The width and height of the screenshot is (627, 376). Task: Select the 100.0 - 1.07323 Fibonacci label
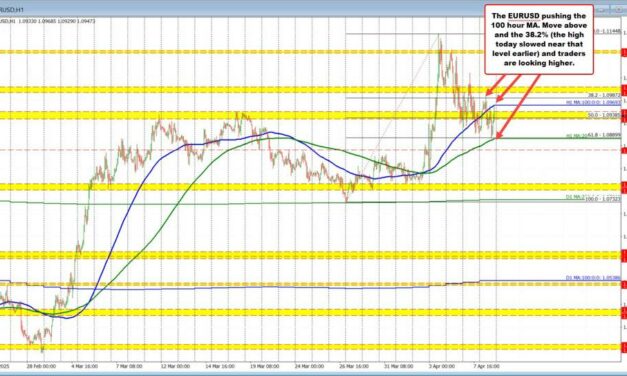603,198
